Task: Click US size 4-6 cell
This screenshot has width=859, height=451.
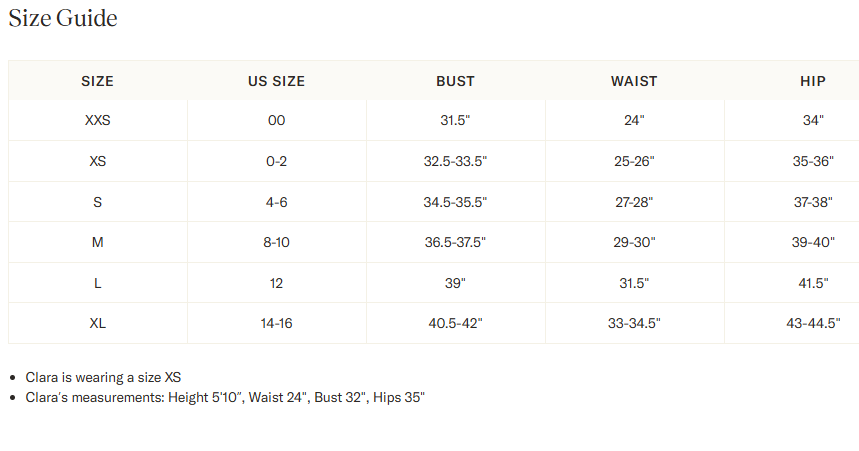Action: [x=276, y=202]
